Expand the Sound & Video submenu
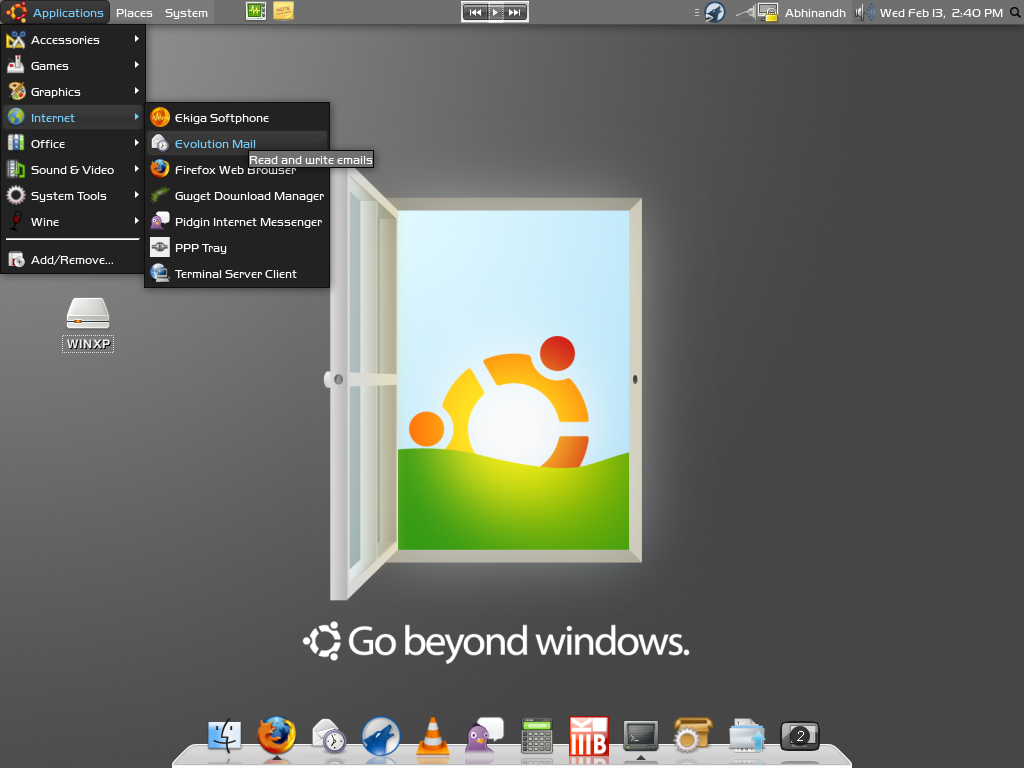 72,170
